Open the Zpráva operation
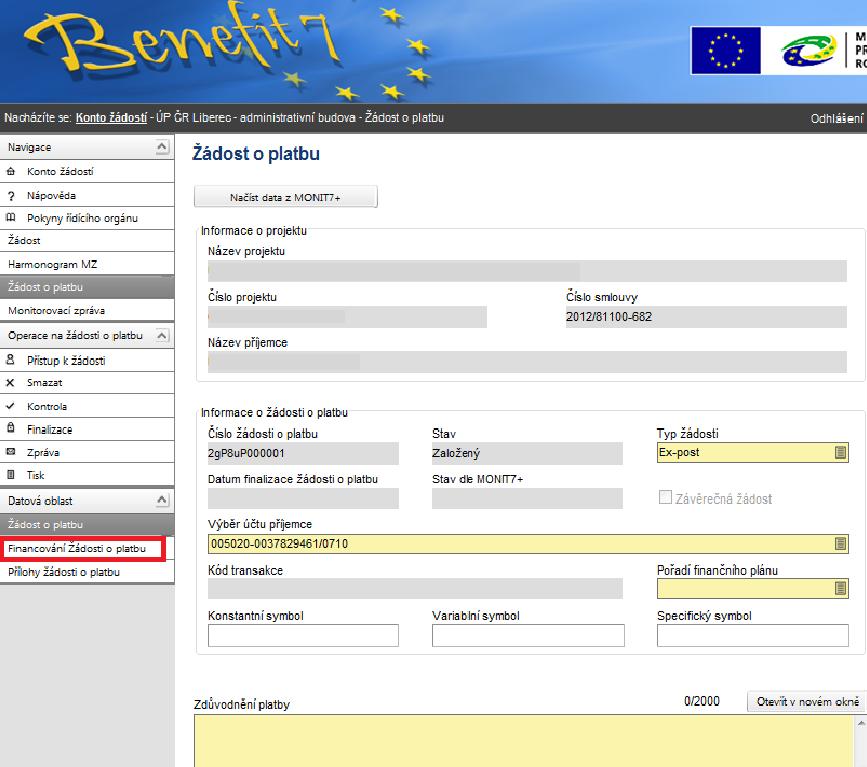This screenshot has height=767, width=867. coord(87,452)
